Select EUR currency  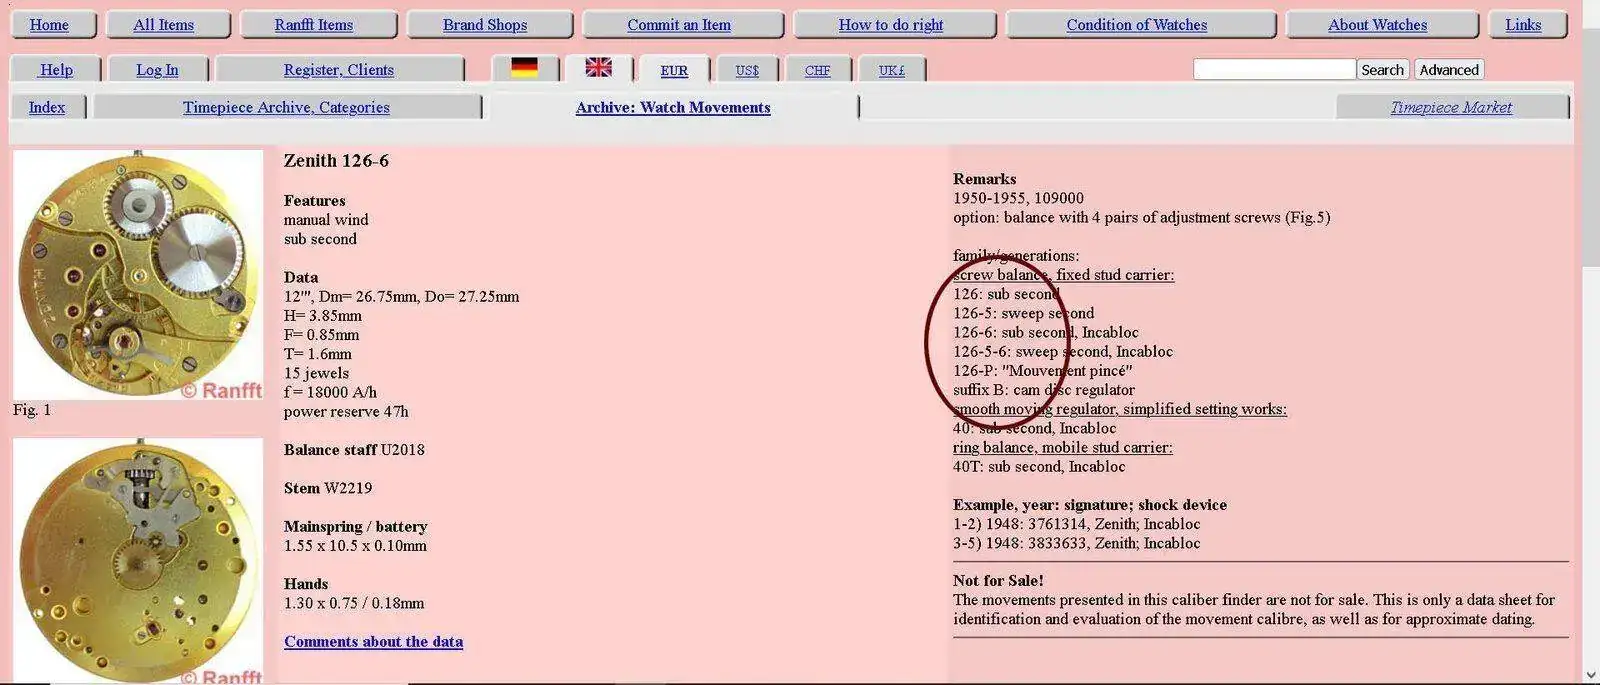(674, 70)
